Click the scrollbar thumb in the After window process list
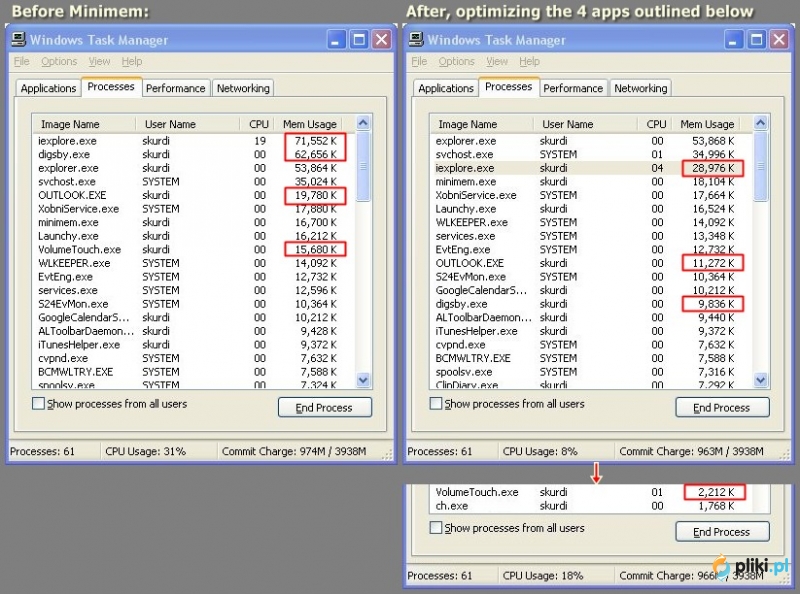Viewport: 800px width, 594px height. point(760,166)
